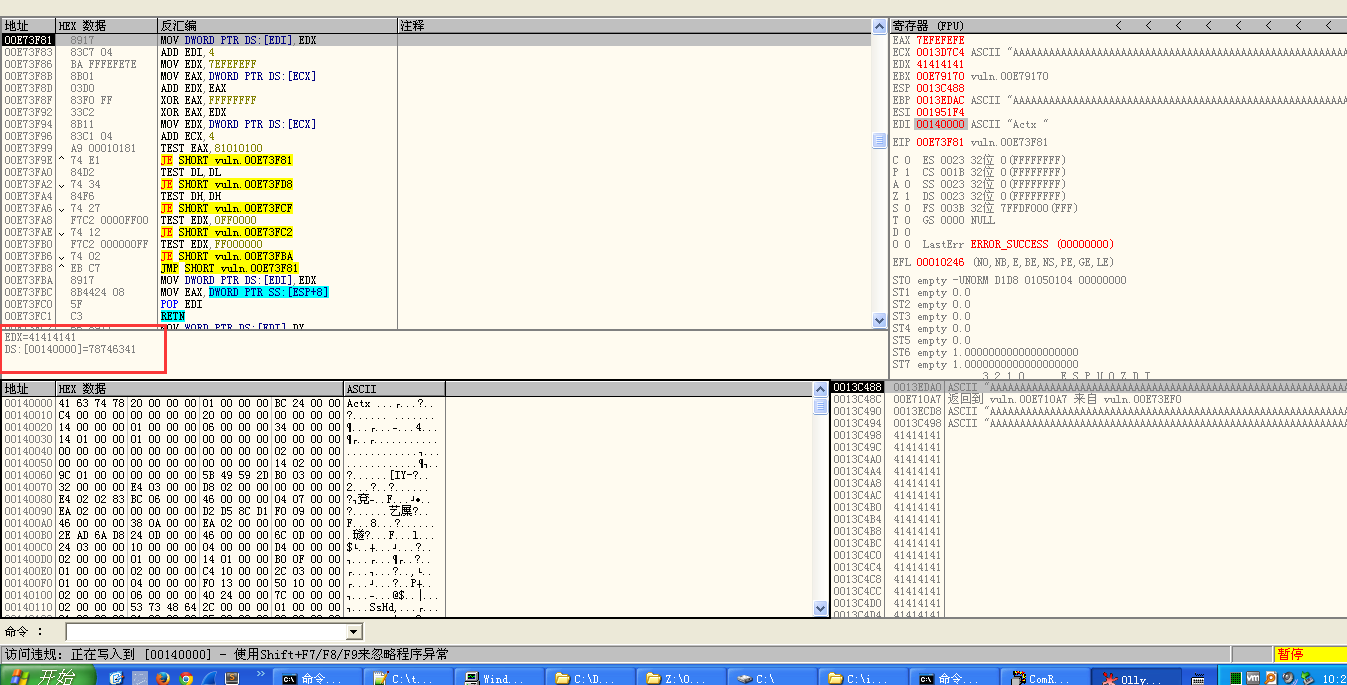Open Sublime Text quick launch icon
The width and height of the screenshot is (1347, 685).
point(232,676)
